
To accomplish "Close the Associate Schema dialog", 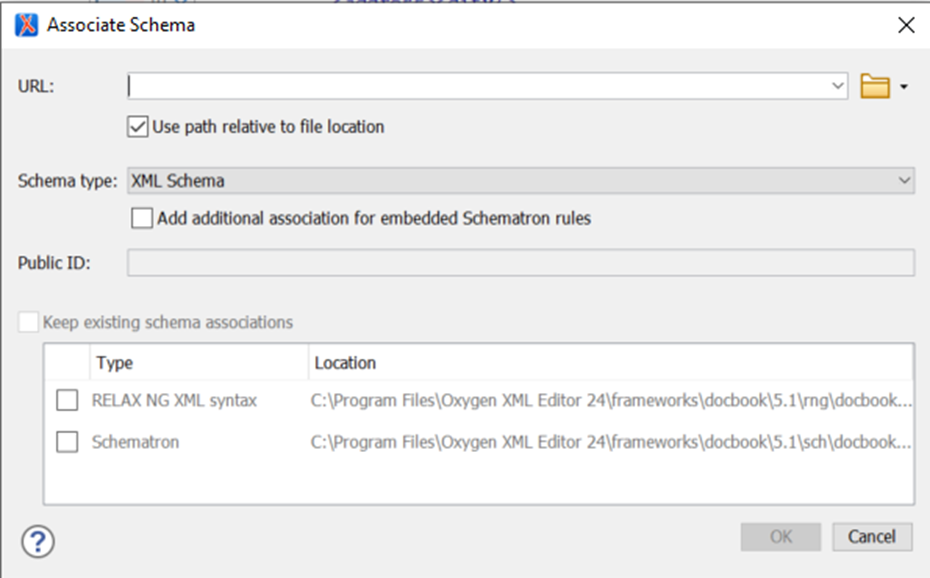I will point(906,25).
